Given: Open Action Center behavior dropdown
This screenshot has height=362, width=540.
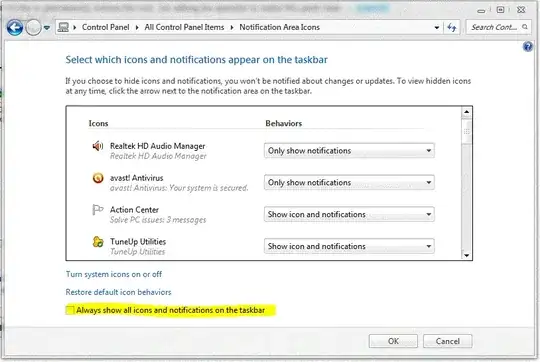Looking at the screenshot, I should (349, 214).
